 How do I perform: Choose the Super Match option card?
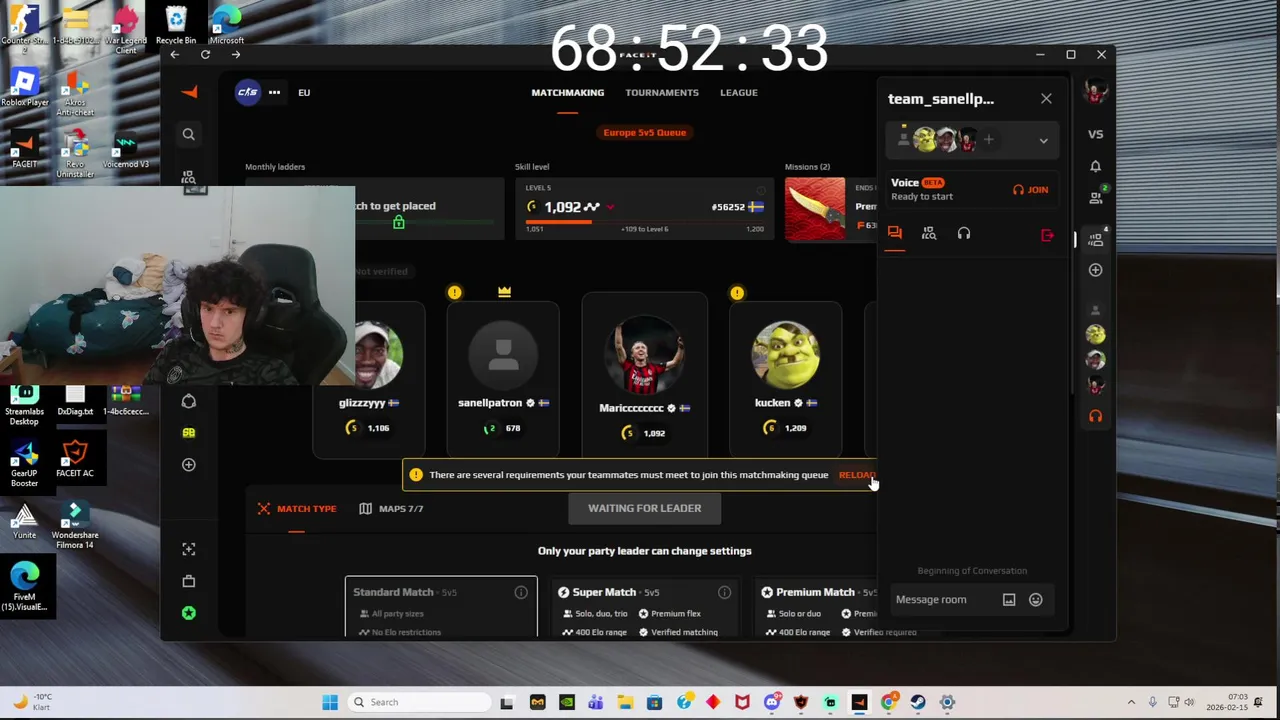643,606
